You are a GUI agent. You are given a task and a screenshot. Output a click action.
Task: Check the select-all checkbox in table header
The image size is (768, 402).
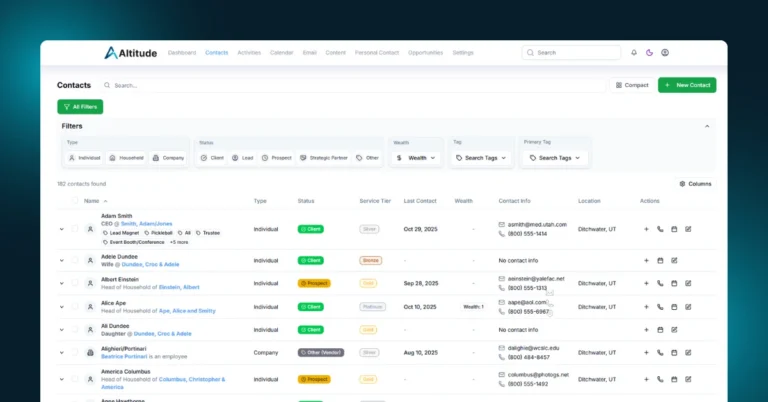point(74,201)
